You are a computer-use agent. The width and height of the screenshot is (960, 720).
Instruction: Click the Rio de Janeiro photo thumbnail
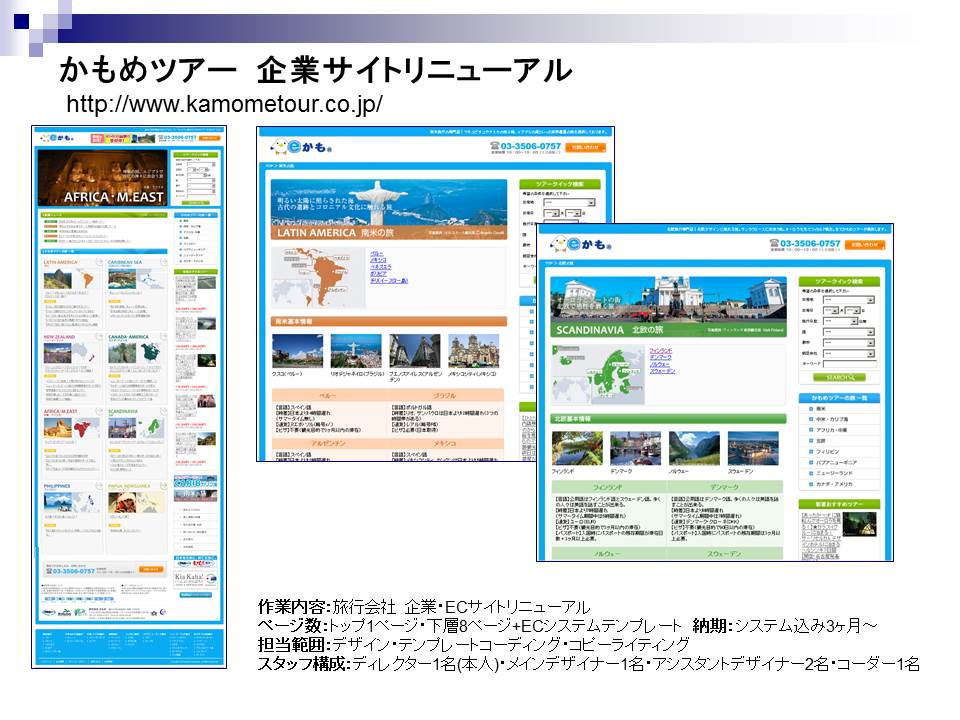(356, 351)
